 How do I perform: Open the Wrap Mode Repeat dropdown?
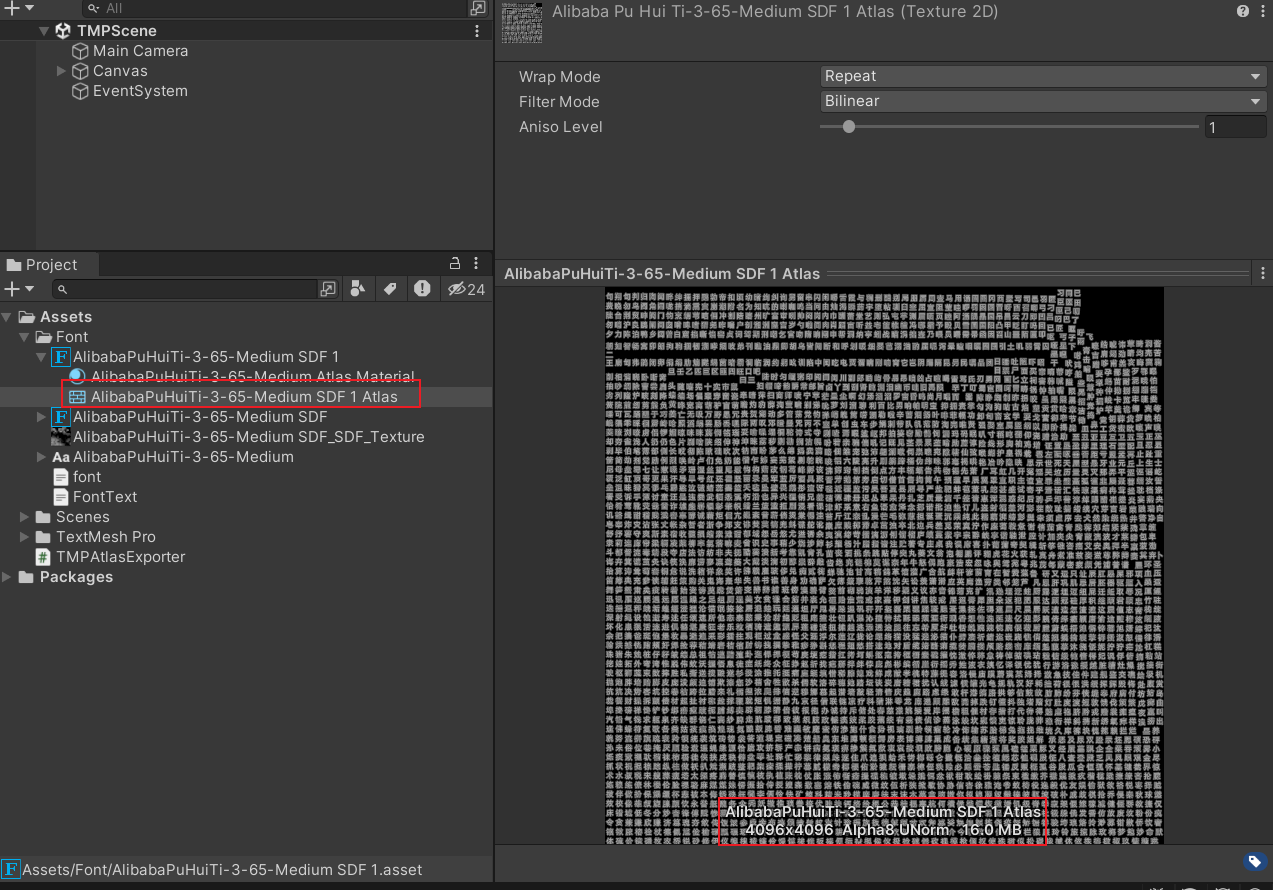[1043, 76]
